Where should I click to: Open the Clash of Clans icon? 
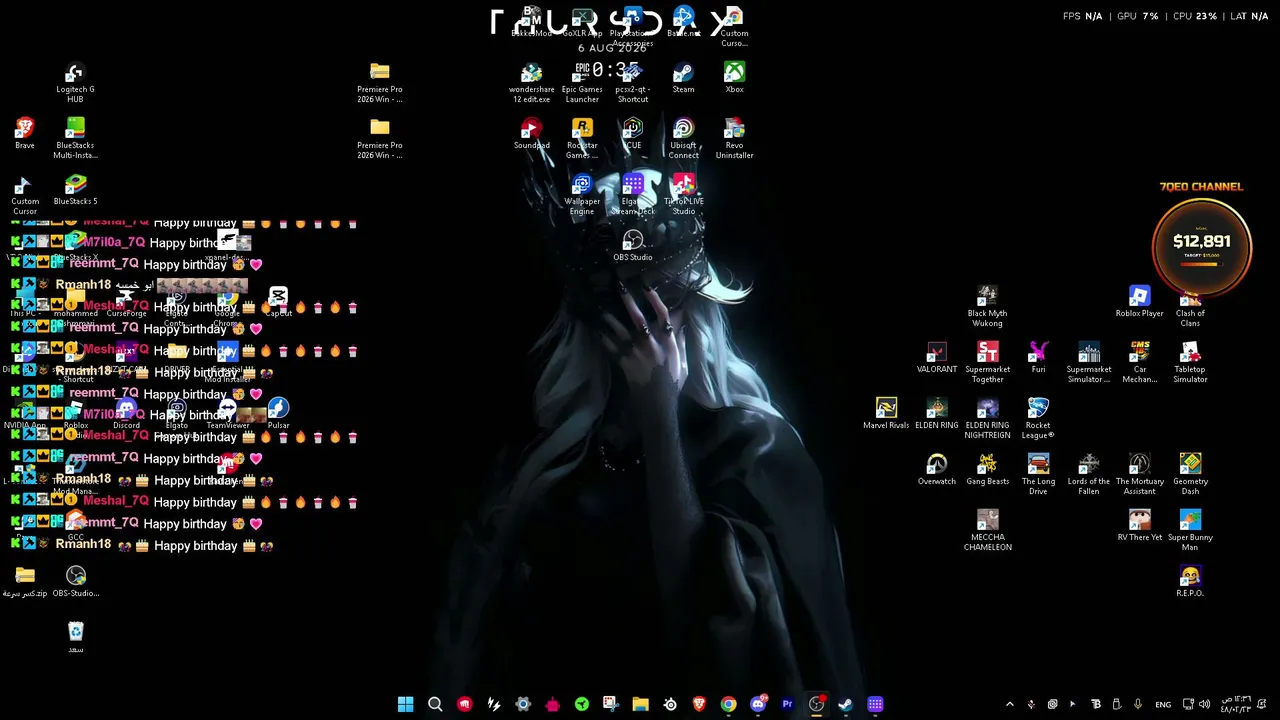[x=1190, y=307]
